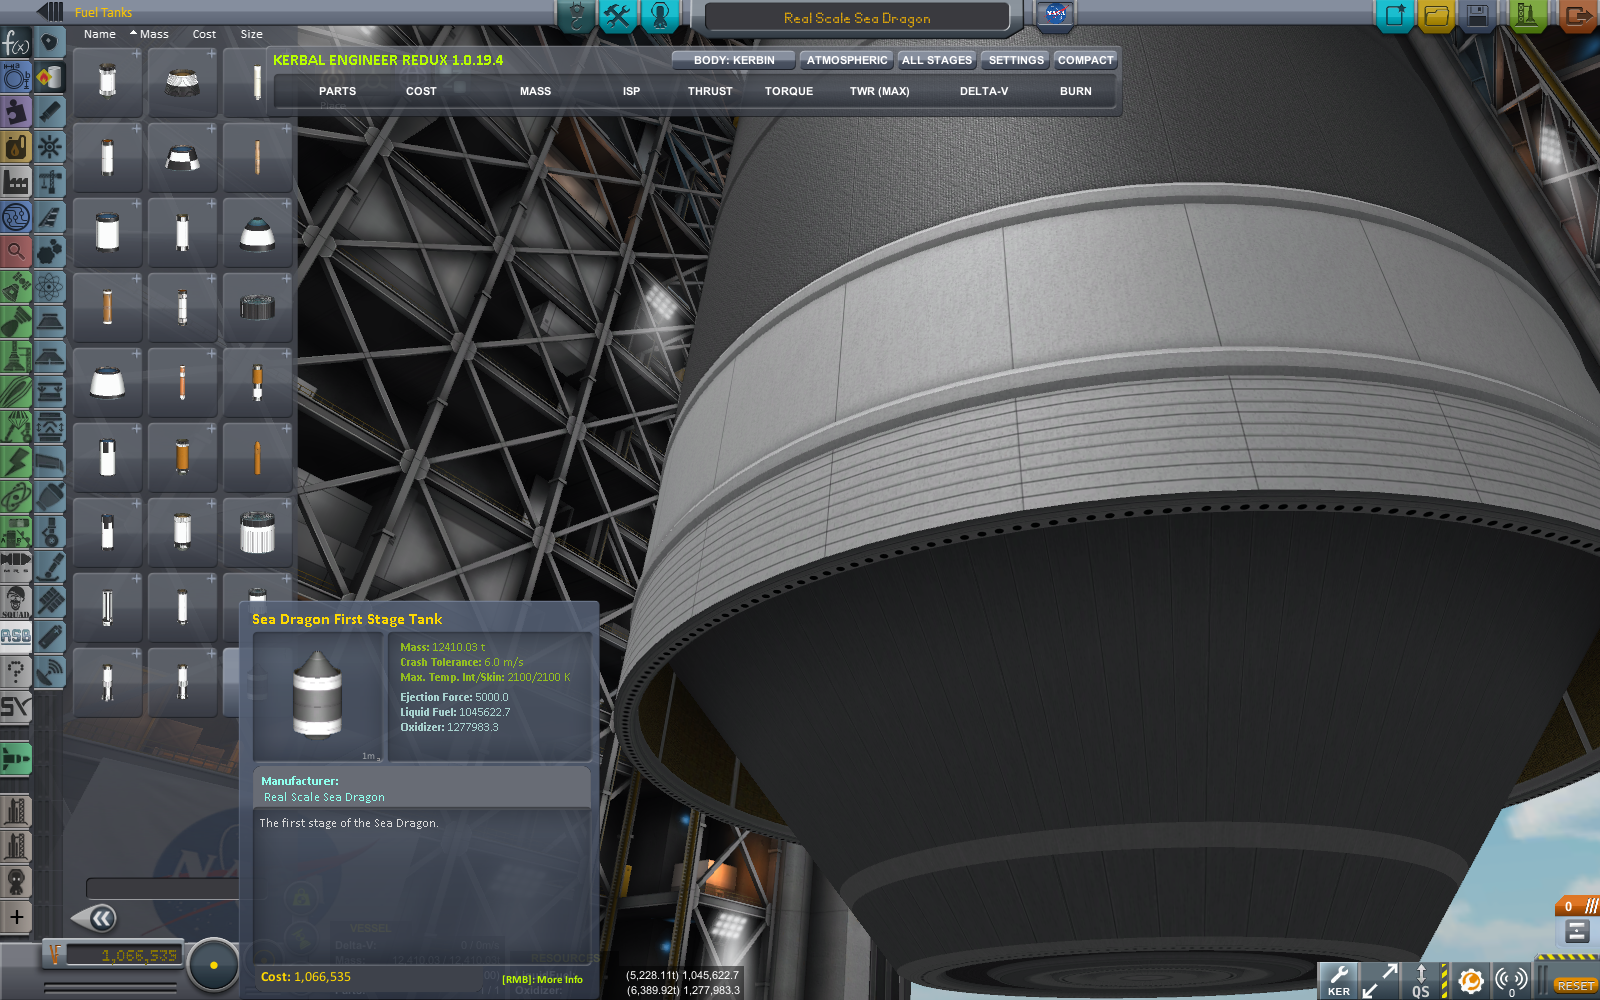The image size is (1600, 1000).
Task: Collapse the Fuel Tanks header arrow
Action: (50, 12)
